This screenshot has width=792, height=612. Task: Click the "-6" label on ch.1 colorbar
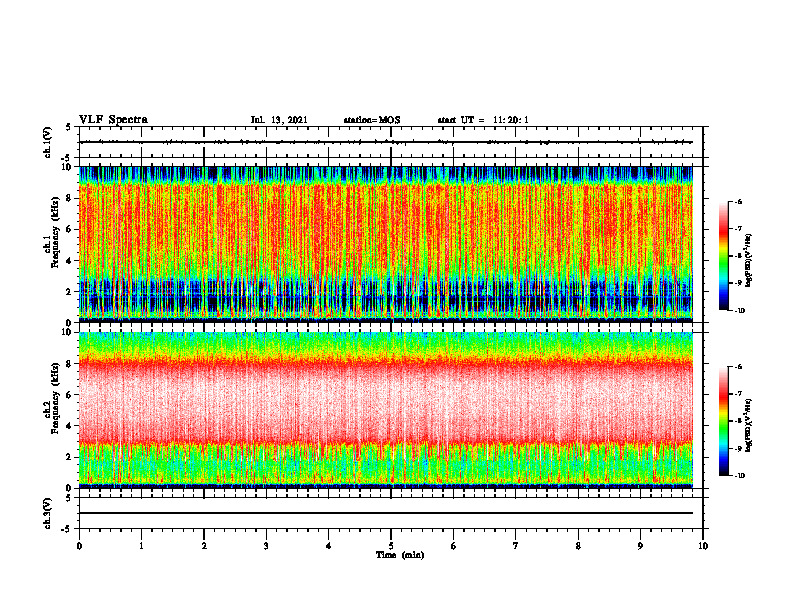(738, 201)
